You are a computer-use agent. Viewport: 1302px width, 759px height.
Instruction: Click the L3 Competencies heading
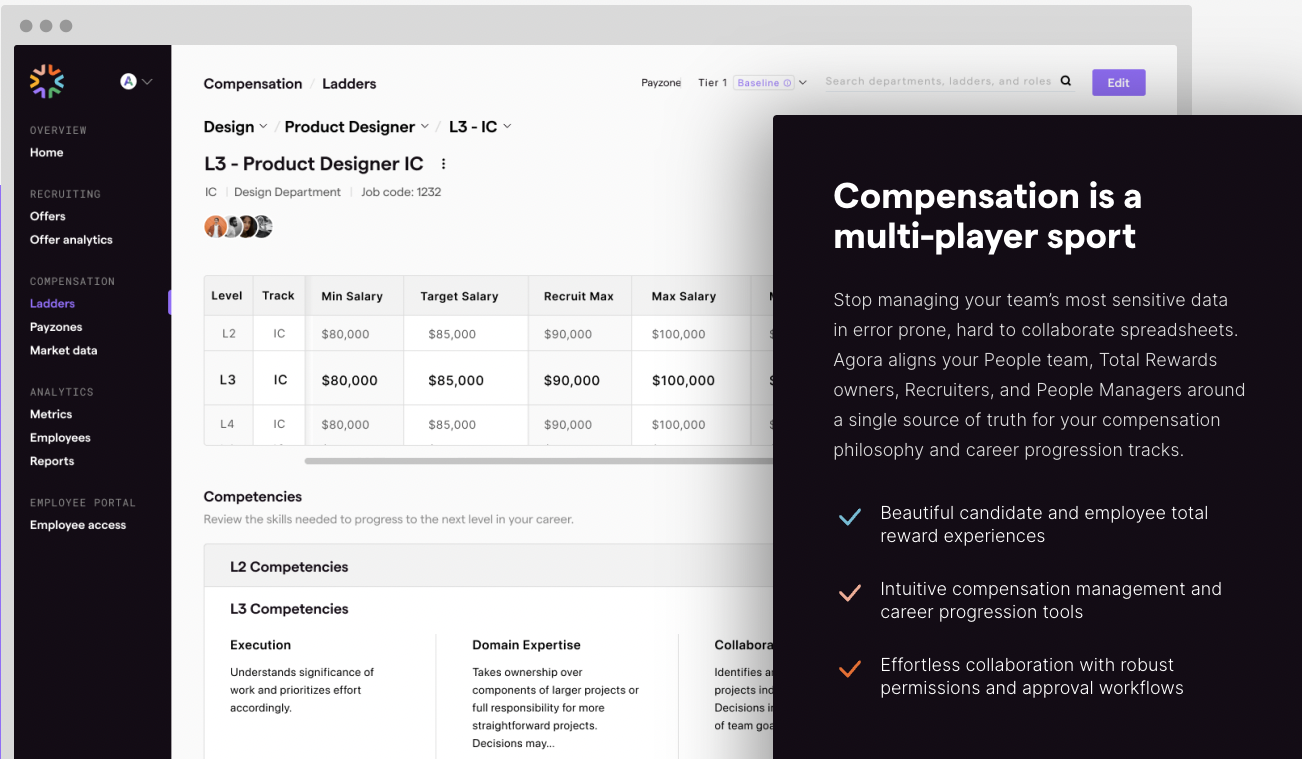(x=289, y=609)
